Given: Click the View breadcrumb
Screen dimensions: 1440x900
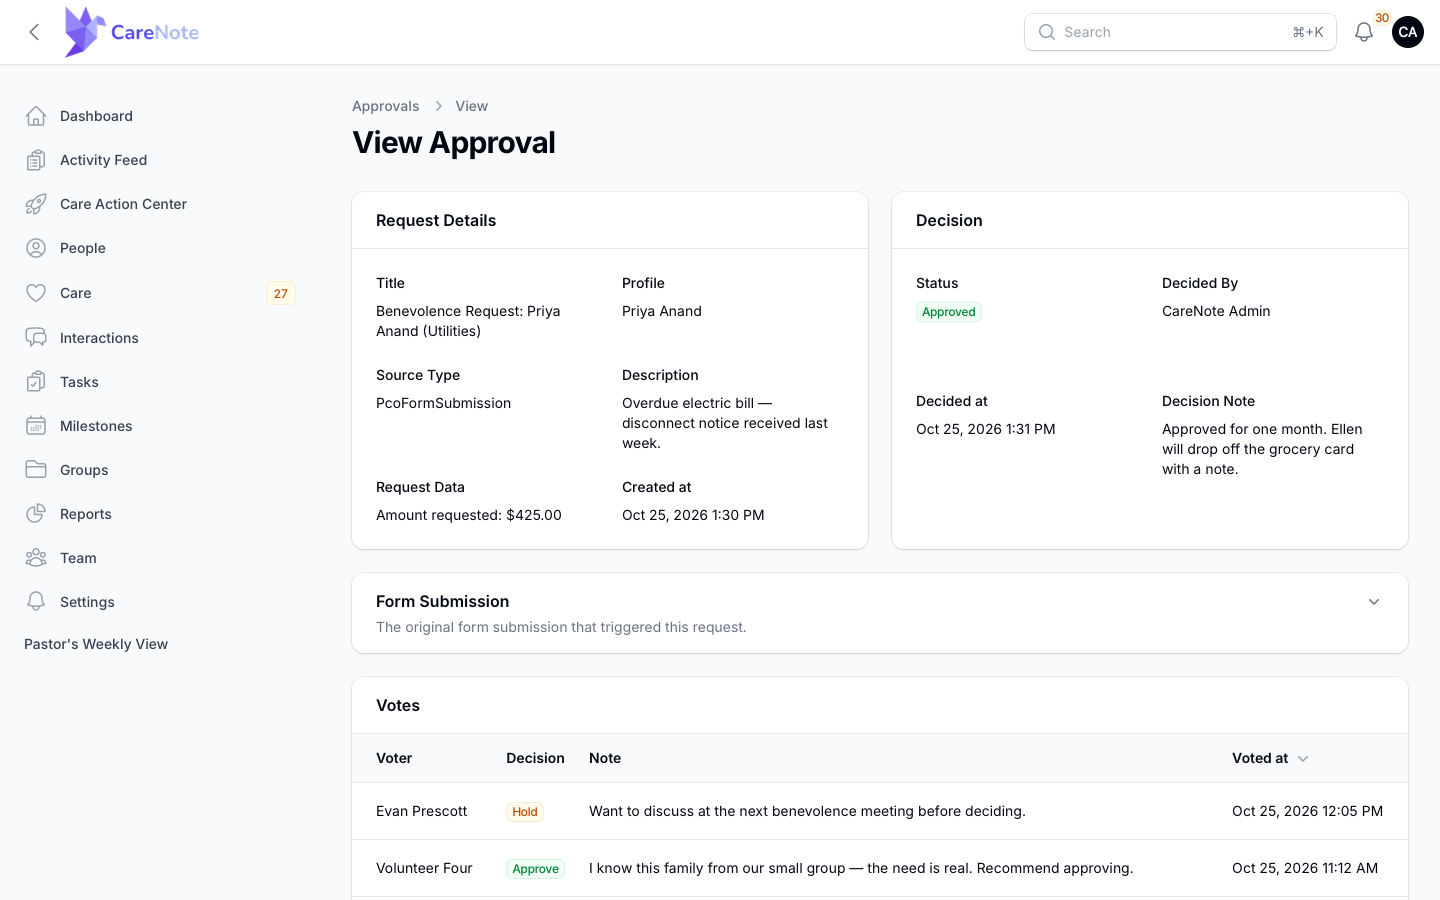Looking at the screenshot, I should click(472, 106).
